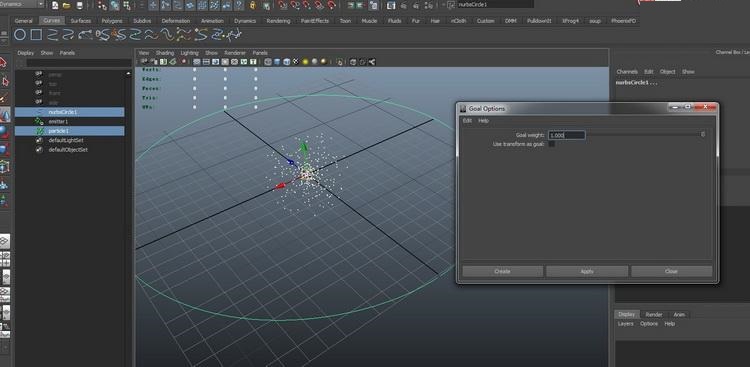Click the Open Scene folder icon
750x367 pixels.
tap(66, 5)
